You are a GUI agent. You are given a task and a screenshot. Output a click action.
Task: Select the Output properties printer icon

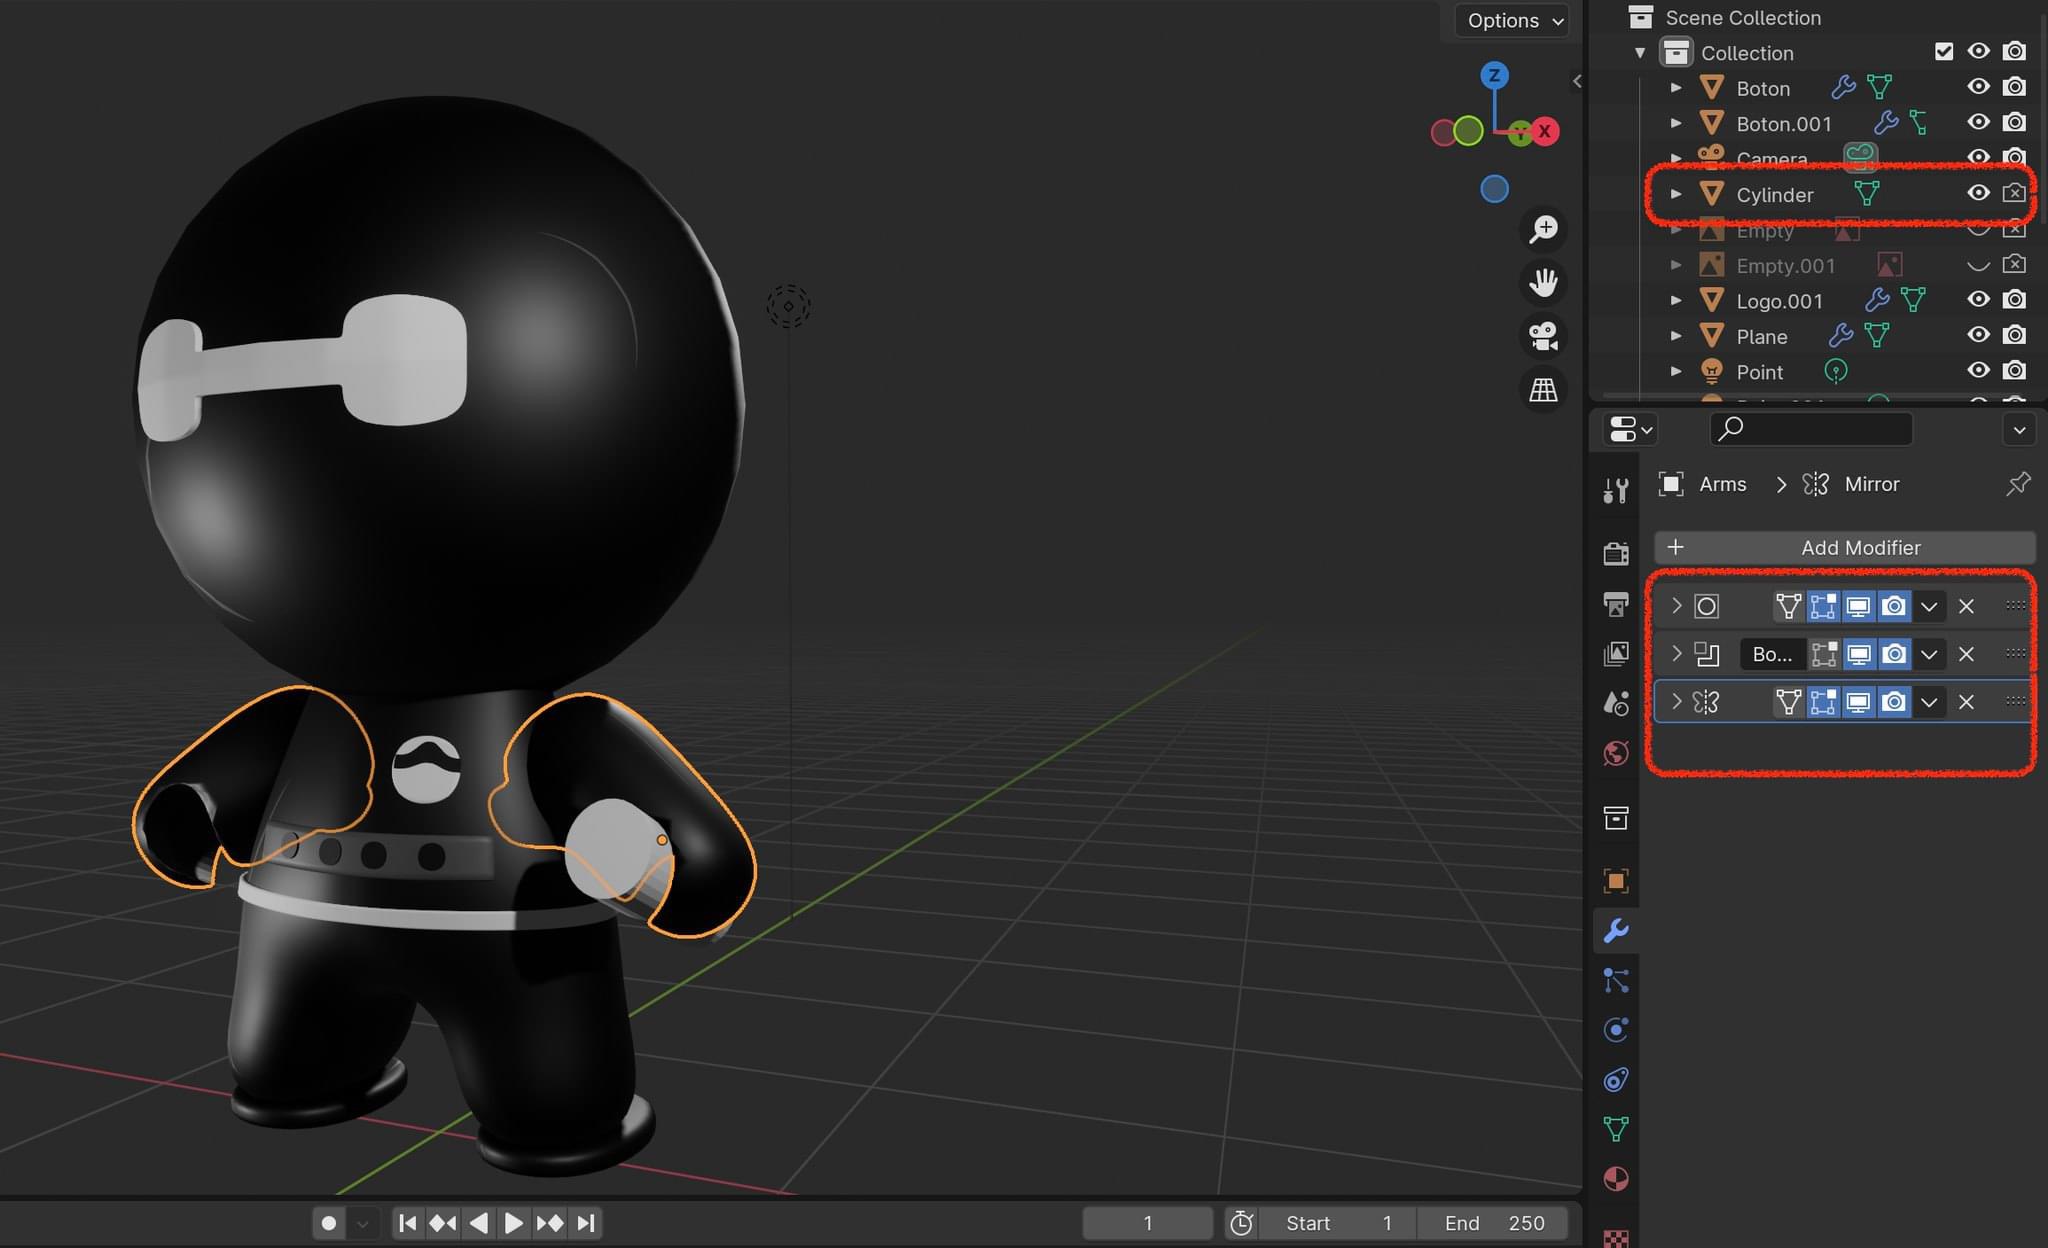pos(1617,605)
